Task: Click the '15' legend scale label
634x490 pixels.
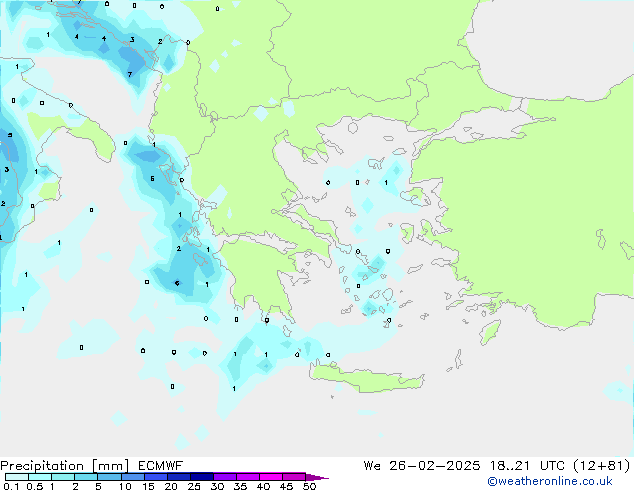Action: (x=148, y=486)
